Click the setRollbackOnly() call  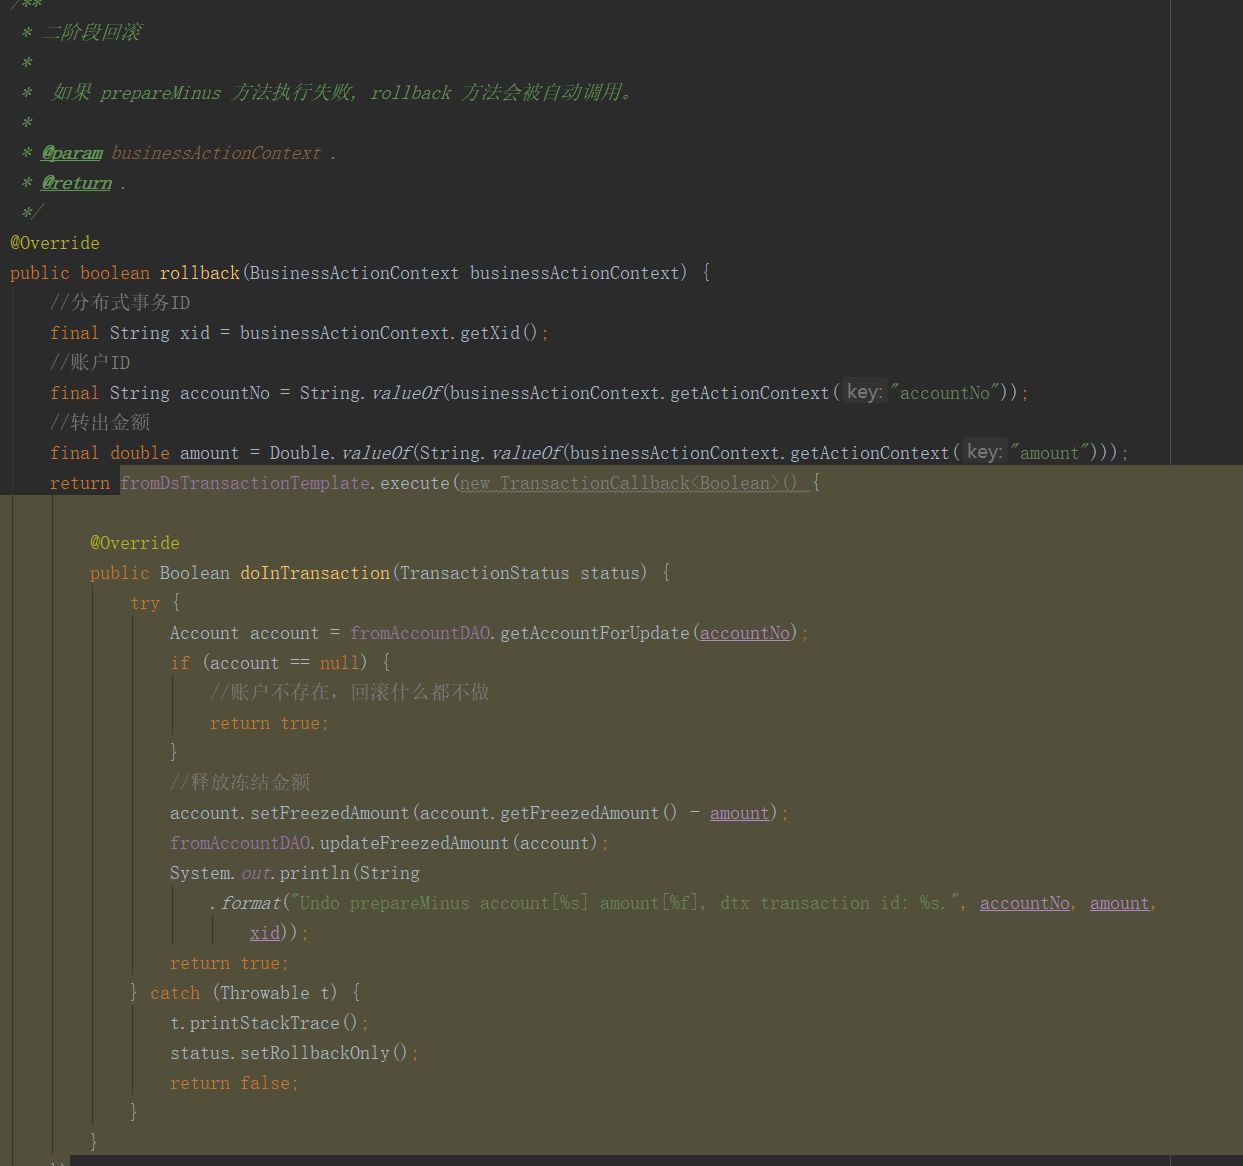click(x=324, y=1053)
